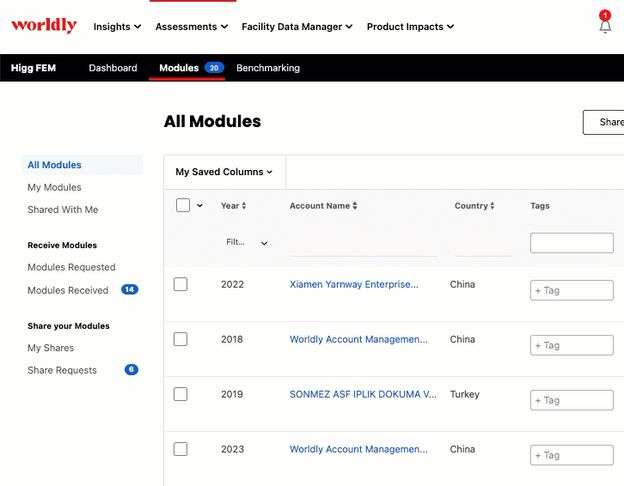Click the Worldly logo
The width and height of the screenshot is (624, 486).
coord(44,25)
